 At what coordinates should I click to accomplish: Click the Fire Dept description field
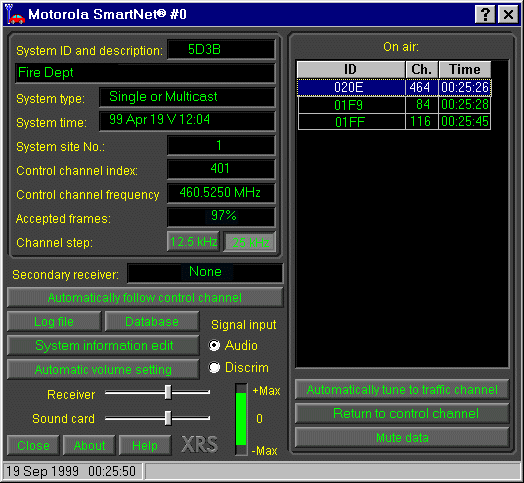pyautogui.click(x=145, y=73)
